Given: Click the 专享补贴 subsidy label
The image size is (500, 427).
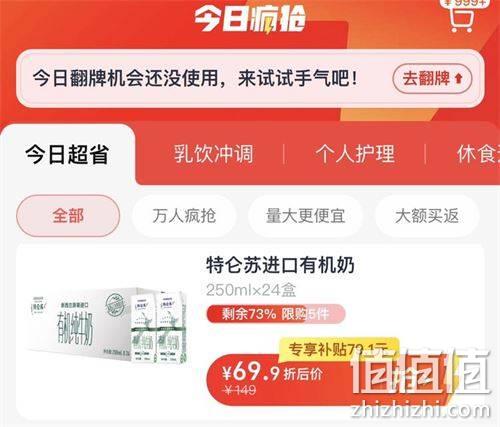Looking at the screenshot, I should 339,349.
